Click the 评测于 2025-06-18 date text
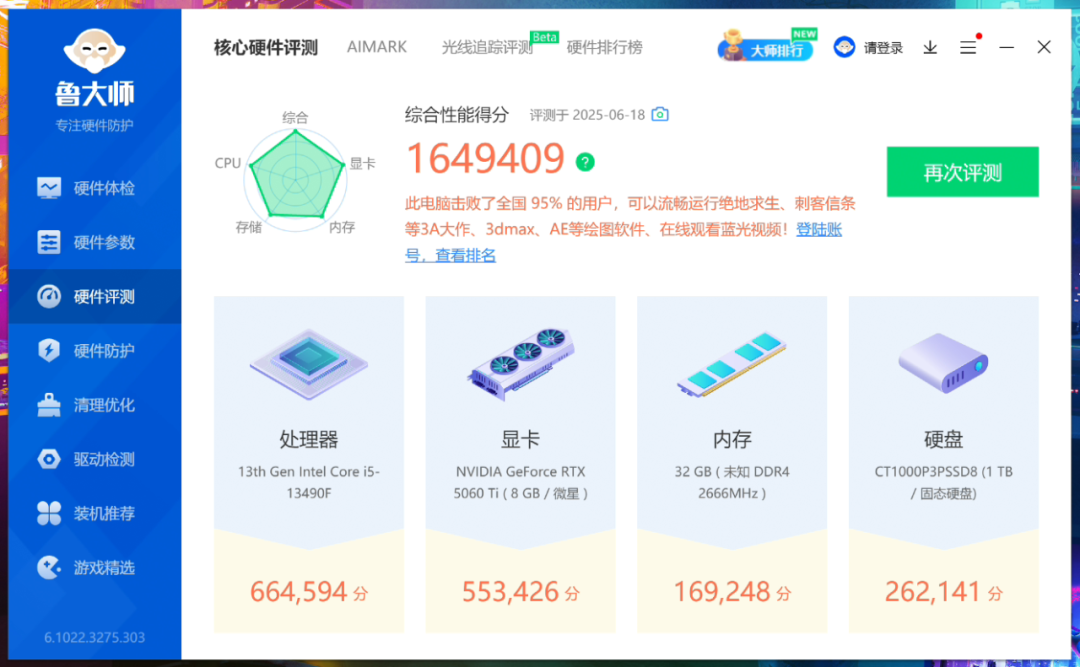 pyautogui.click(x=587, y=115)
